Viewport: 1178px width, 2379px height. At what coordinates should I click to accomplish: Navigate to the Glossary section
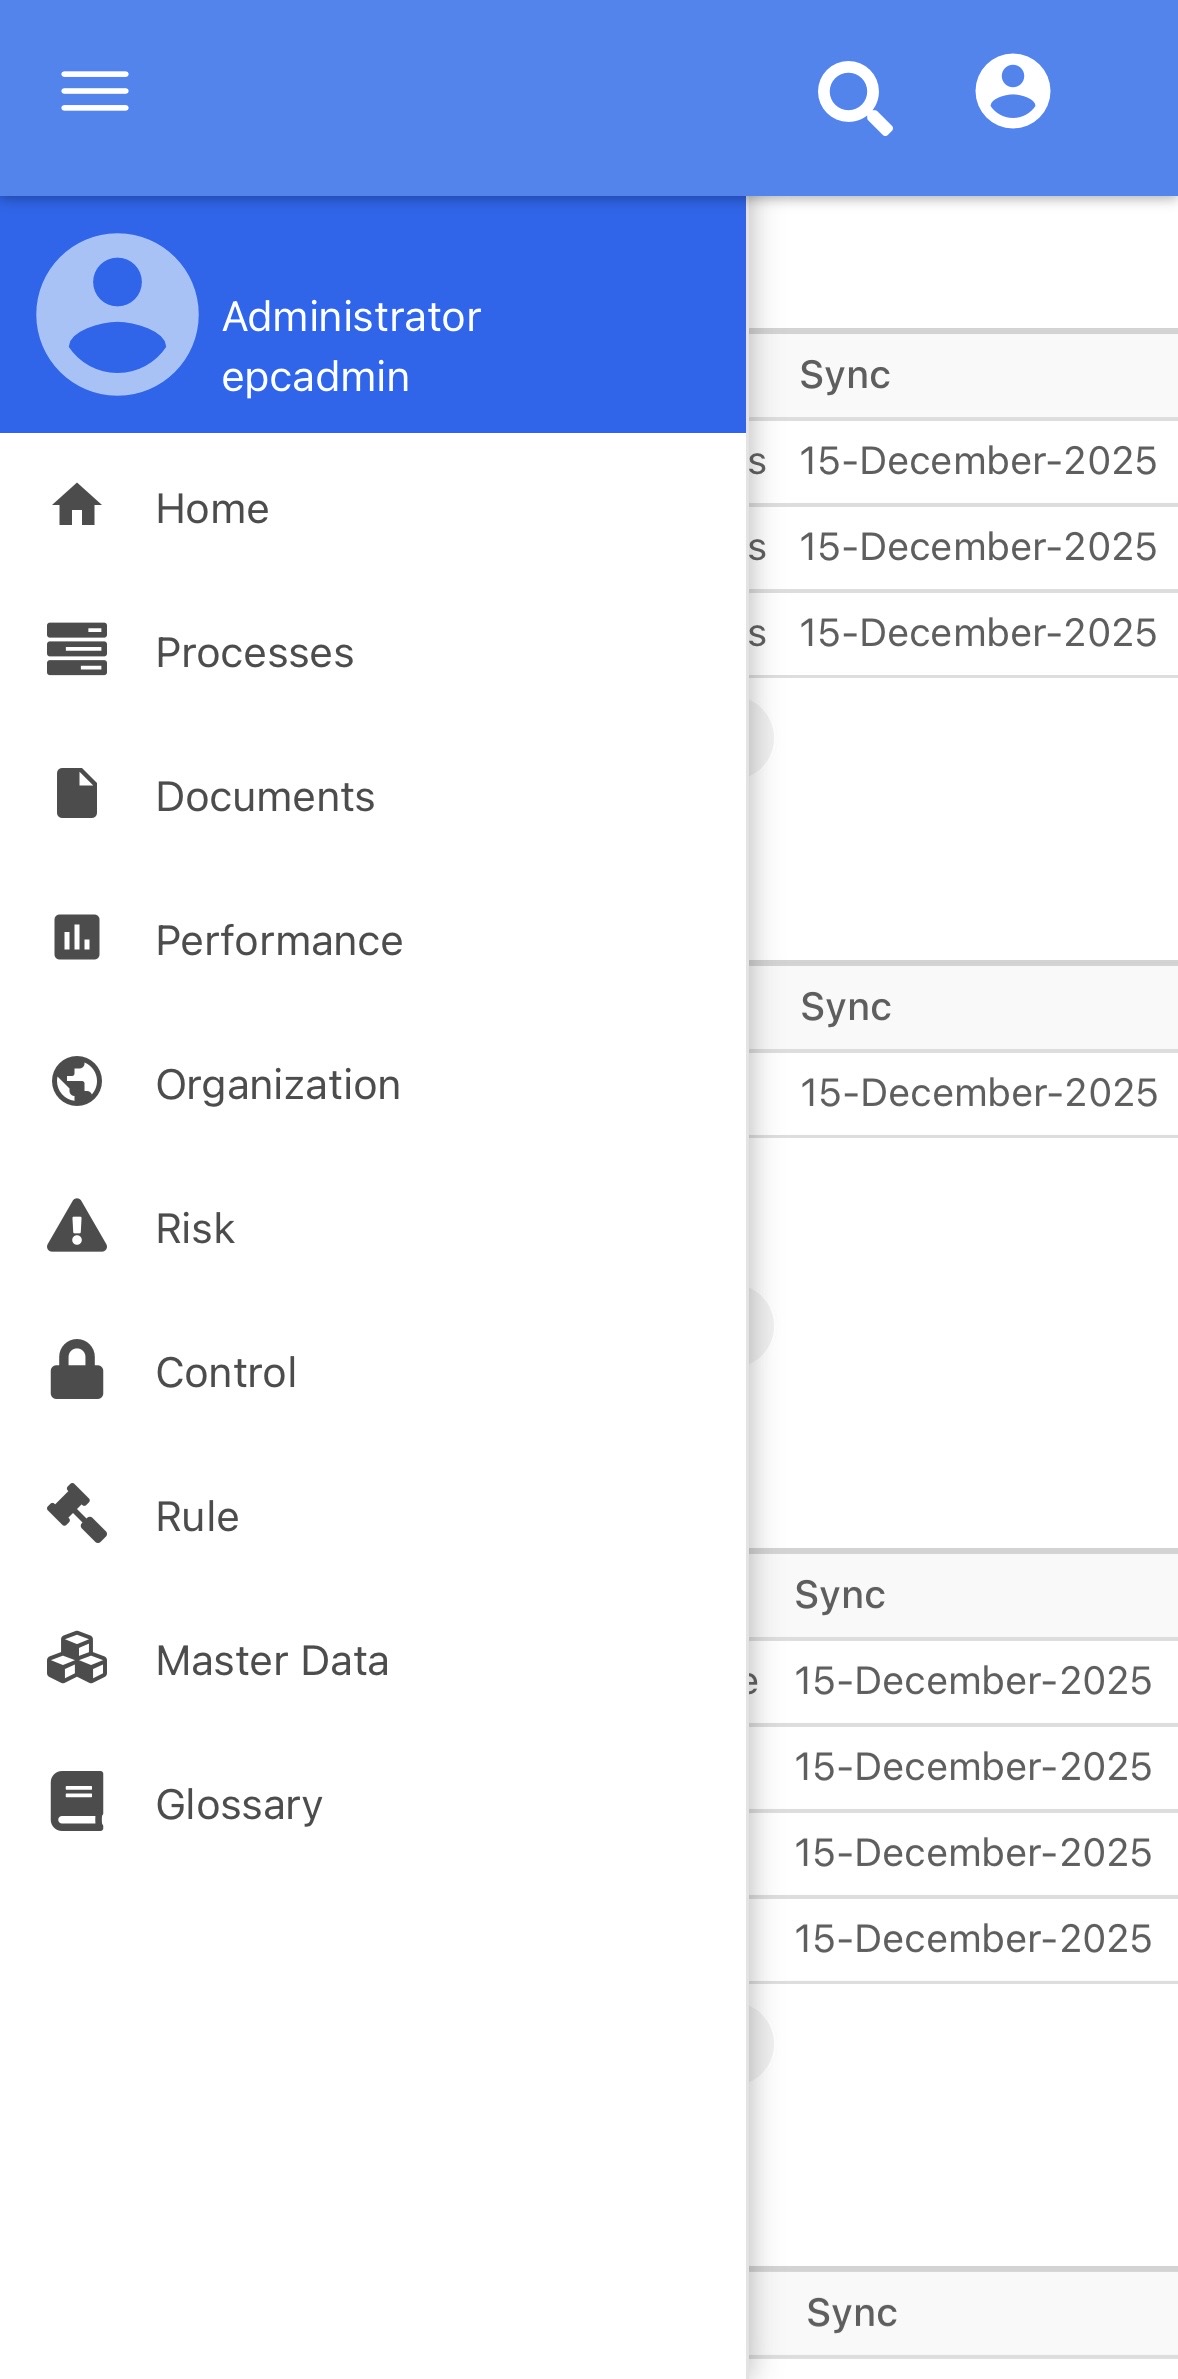click(239, 1805)
